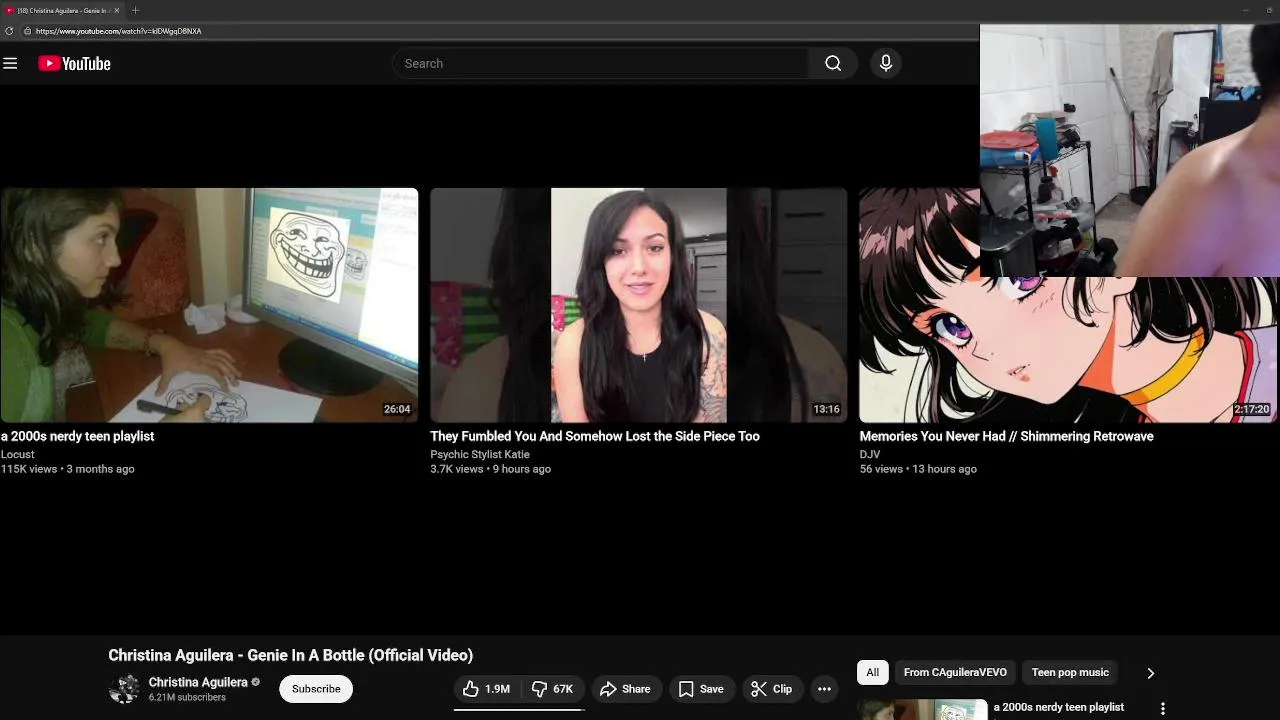Open sidebar 'a 2000s nerdy teen playlist' title
Screen dimensions: 1280x720
click(x=1059, y=707)
